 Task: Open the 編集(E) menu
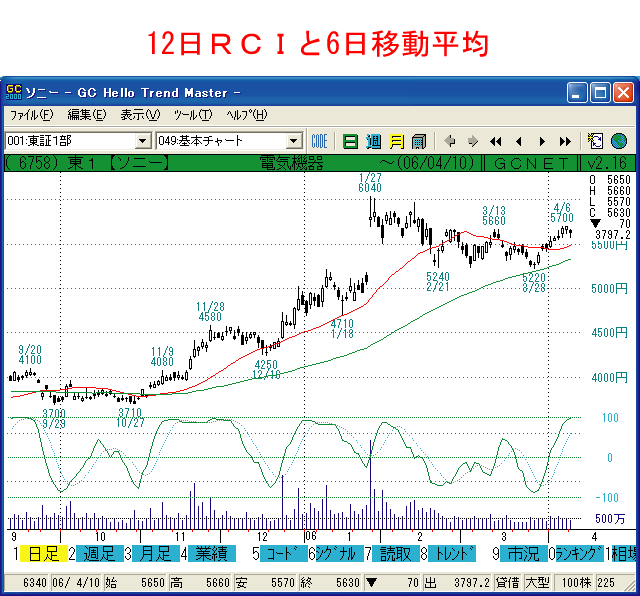[x=87, y=115]
